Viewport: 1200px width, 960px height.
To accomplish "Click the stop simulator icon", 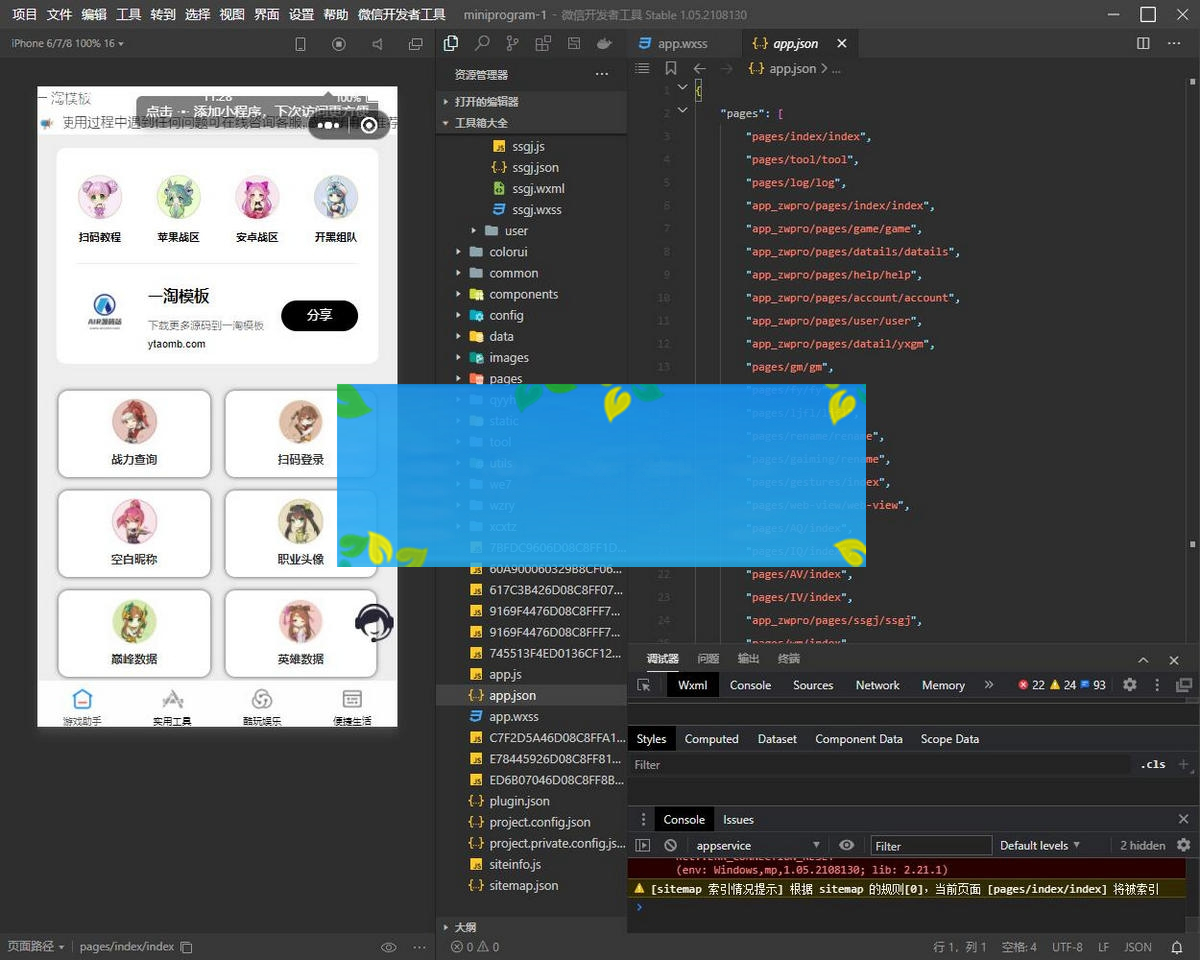I will point(339,44).
